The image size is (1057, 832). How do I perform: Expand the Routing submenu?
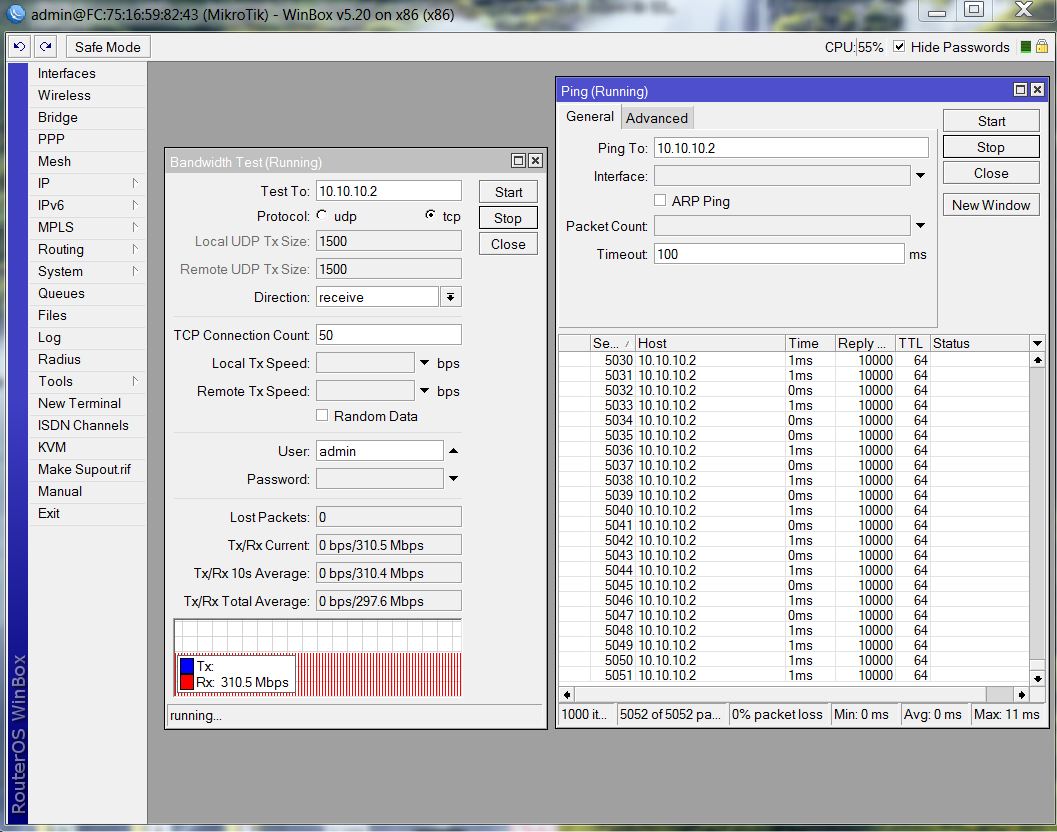click(x=135, y=249)
